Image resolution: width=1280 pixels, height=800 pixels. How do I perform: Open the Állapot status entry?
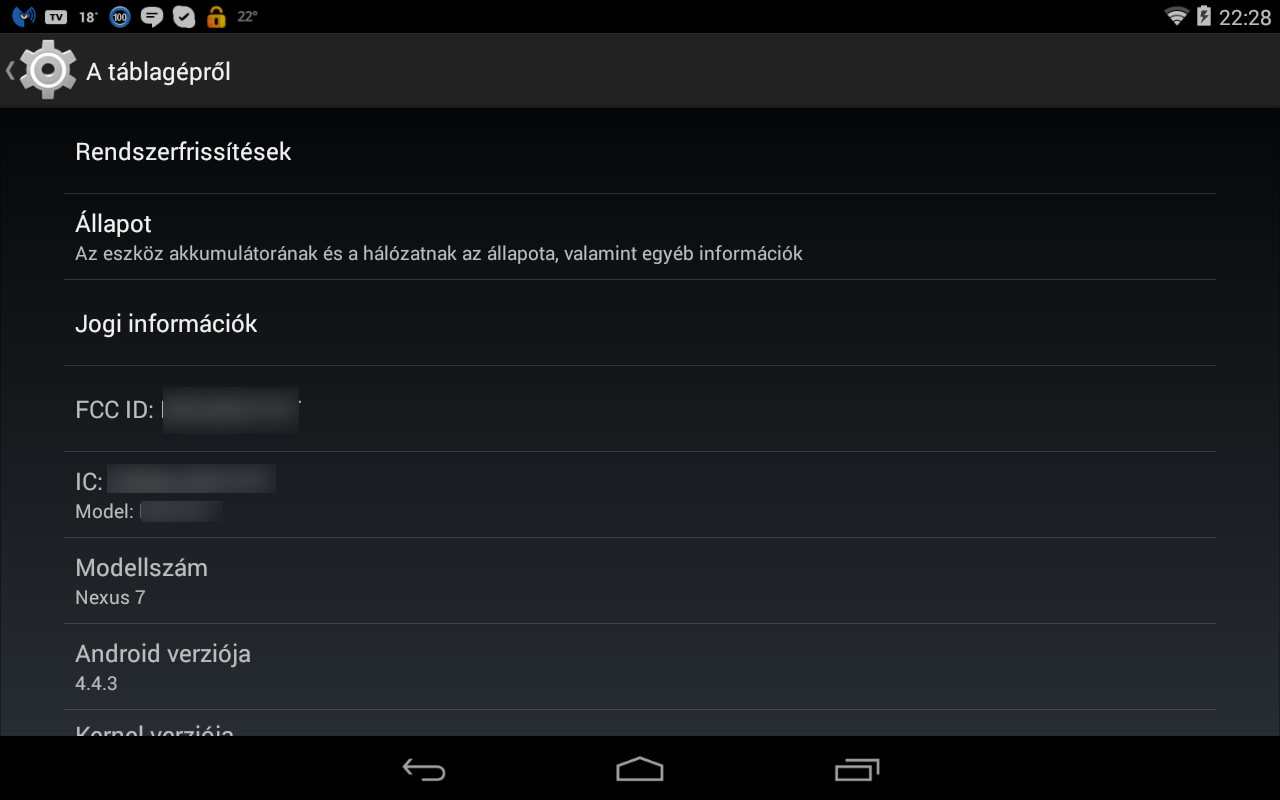click(x=640, y=237)
